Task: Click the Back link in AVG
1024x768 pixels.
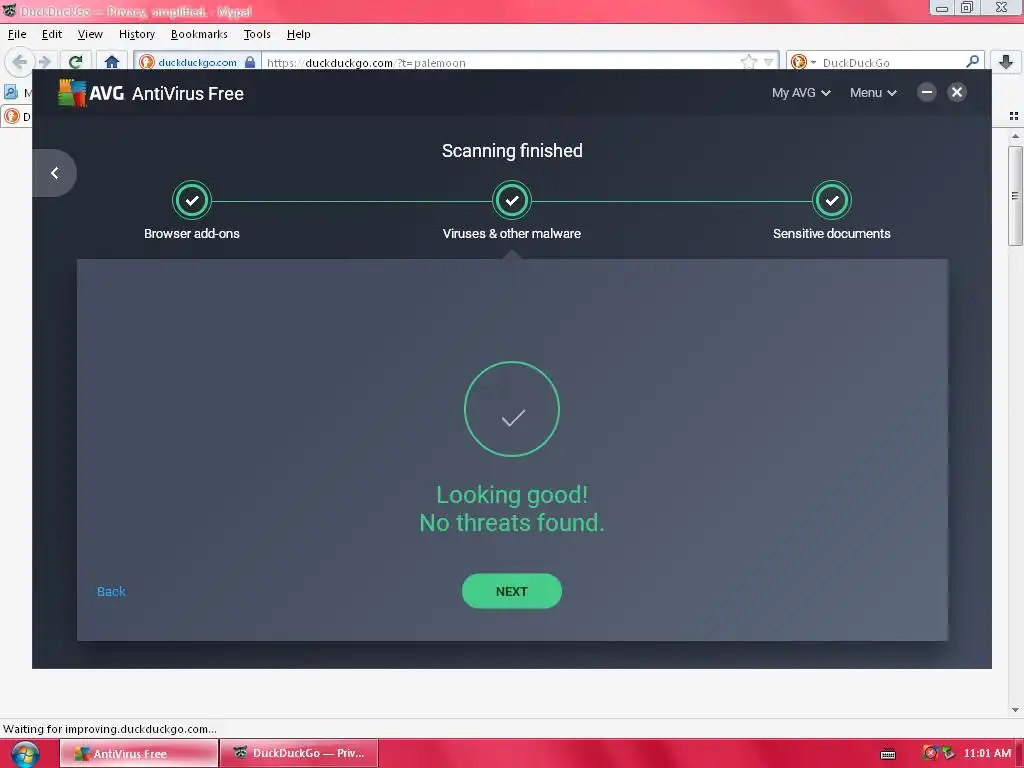Action: (111, 592)
